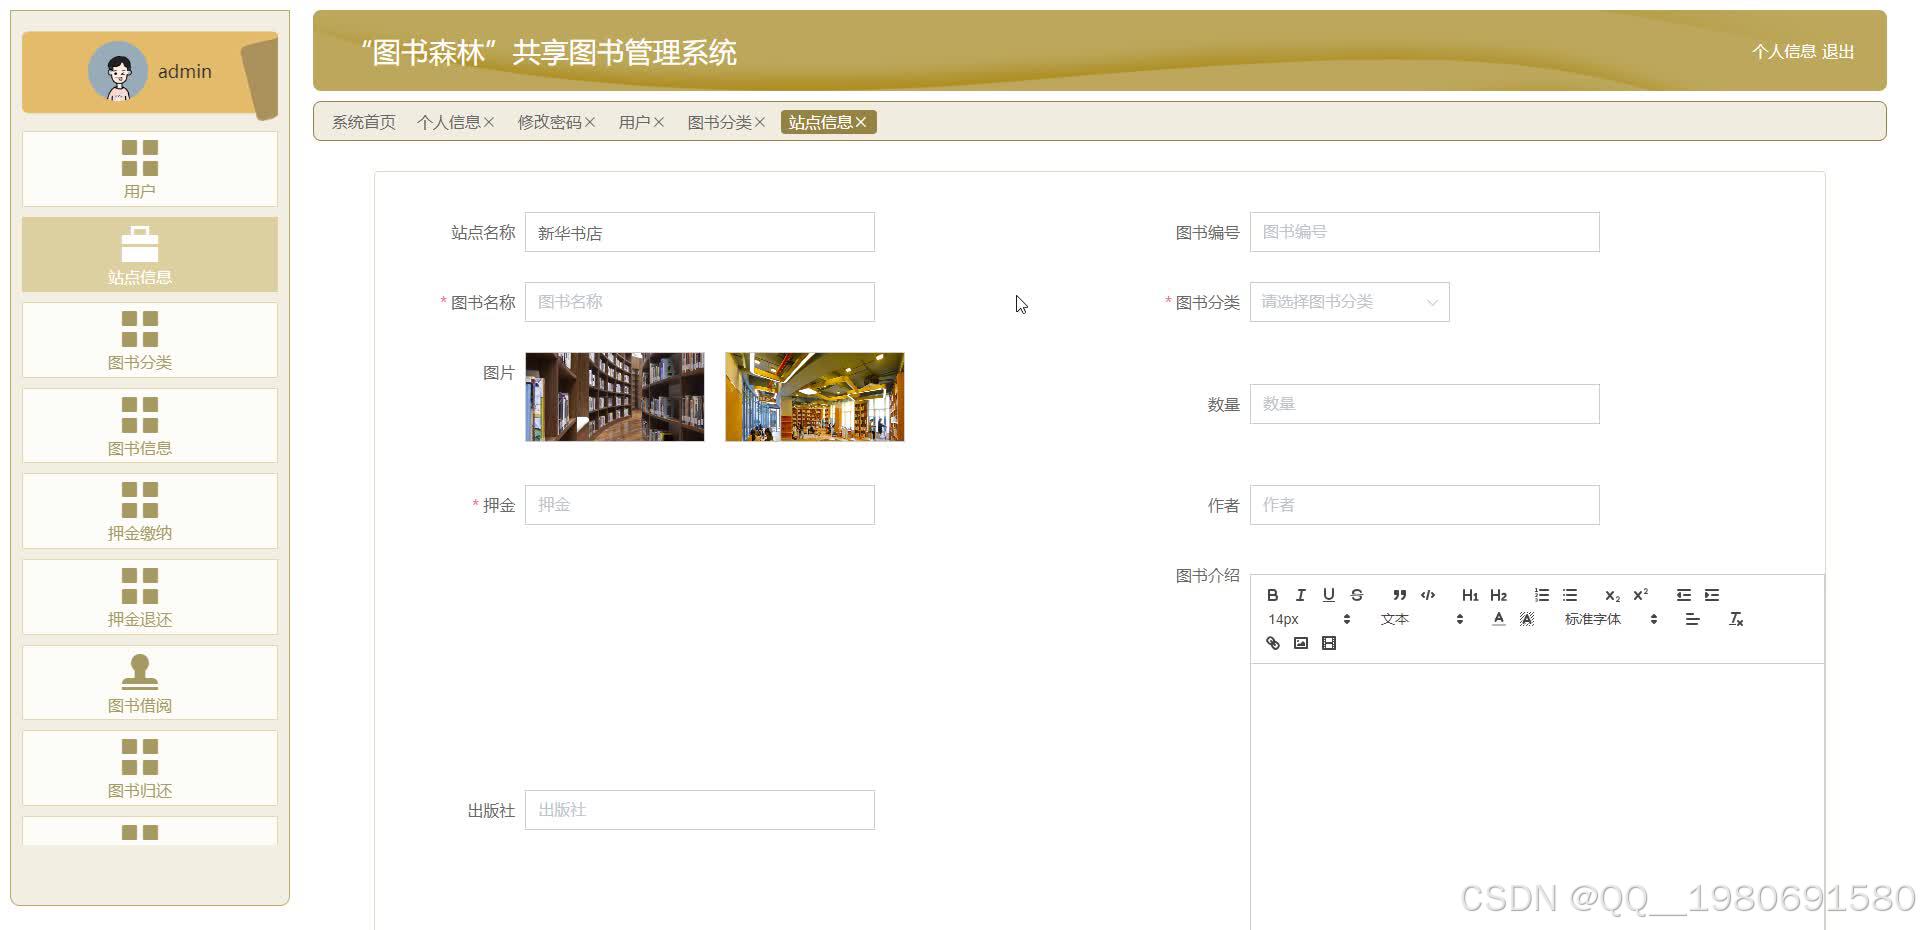The height and width of the screenshot is (930, 1920).
Task: Insert a hyperlink in the editor
Action: pos(1272,643)
